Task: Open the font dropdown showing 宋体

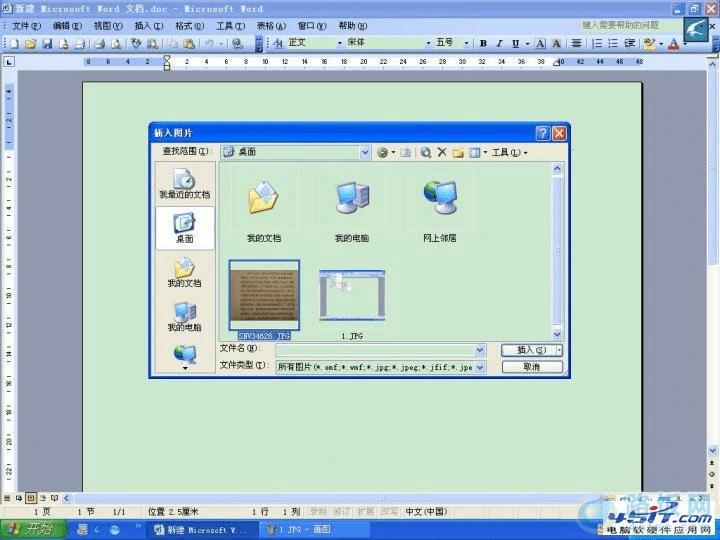Action: (428, 43)
